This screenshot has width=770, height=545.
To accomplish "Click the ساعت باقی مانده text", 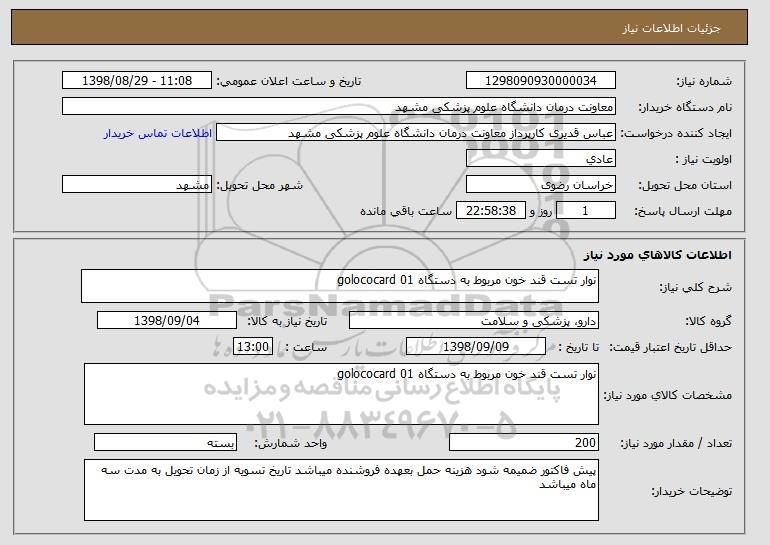I will [406, 211].
